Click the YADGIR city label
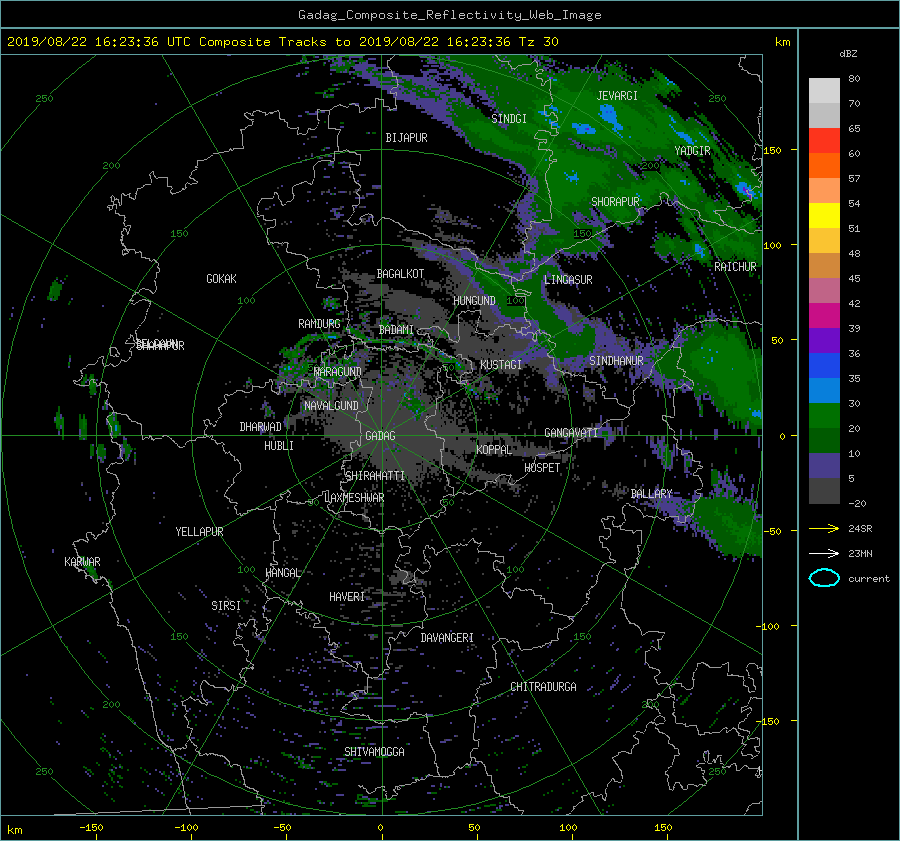This screenshot has width=900, height=841. [x=692, y=151]
